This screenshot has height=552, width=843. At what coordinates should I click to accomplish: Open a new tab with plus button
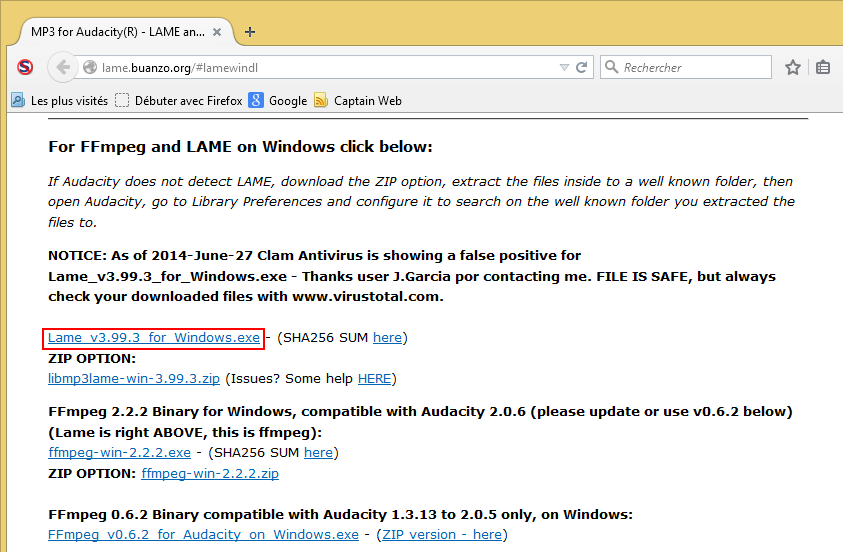[250, 31]
